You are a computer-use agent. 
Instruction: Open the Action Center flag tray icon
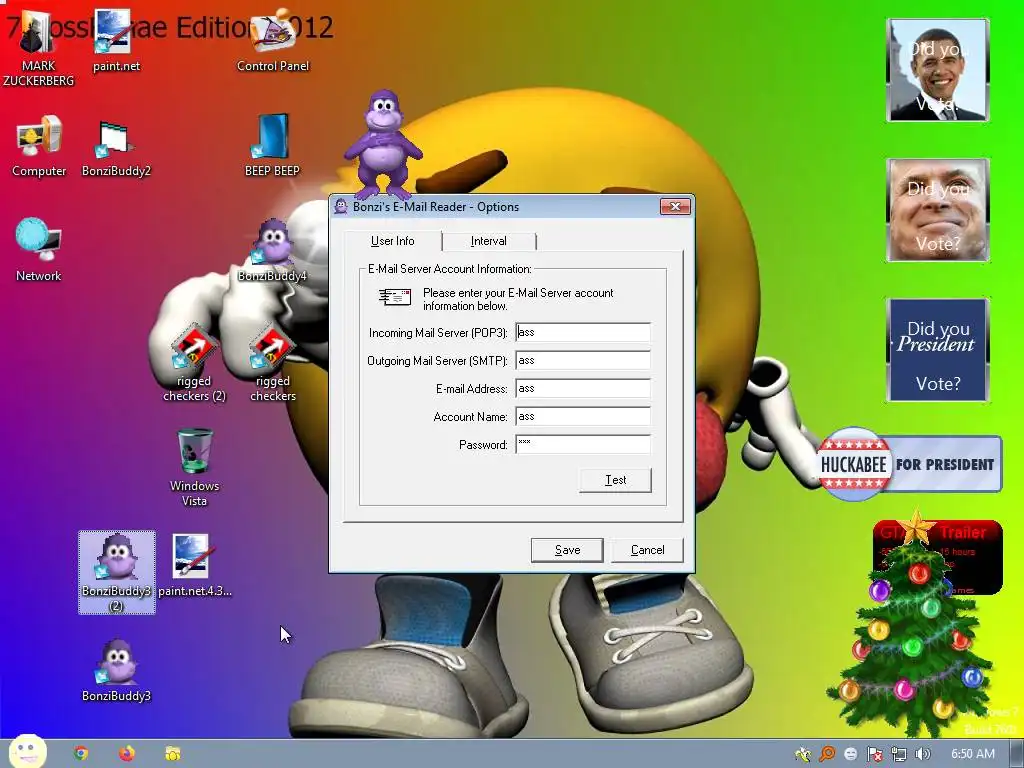coord(874,754)
